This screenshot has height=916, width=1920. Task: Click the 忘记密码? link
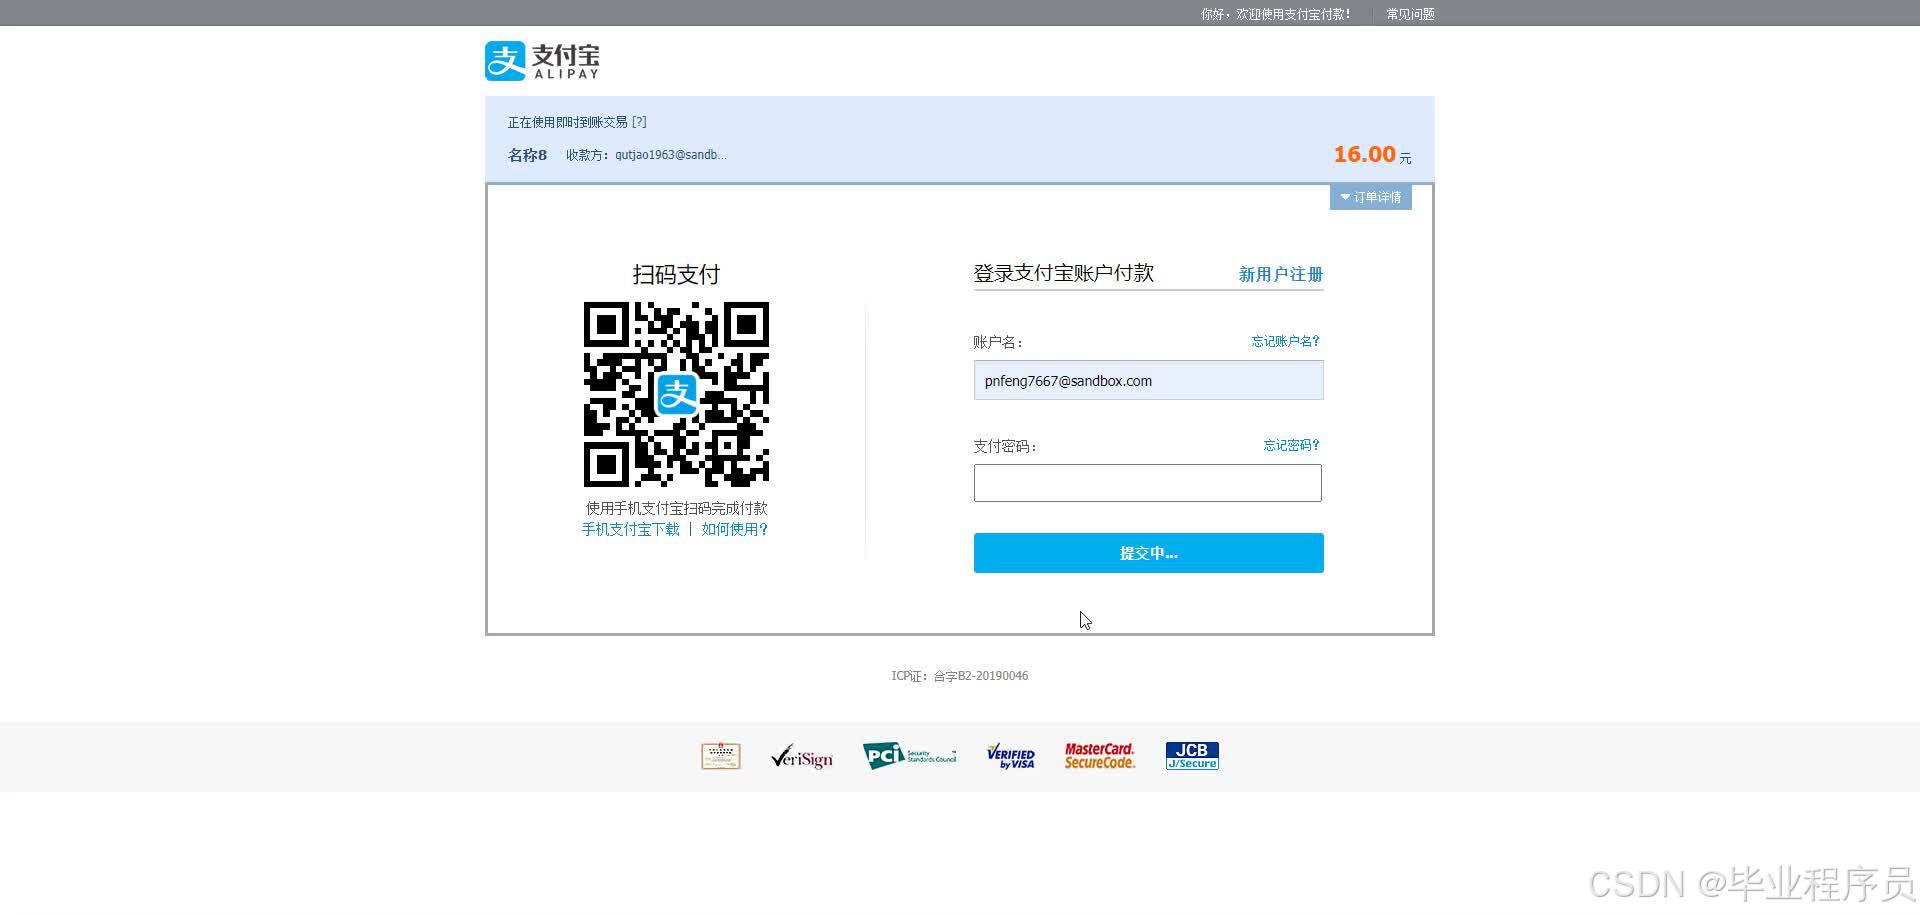(1291, 445)
